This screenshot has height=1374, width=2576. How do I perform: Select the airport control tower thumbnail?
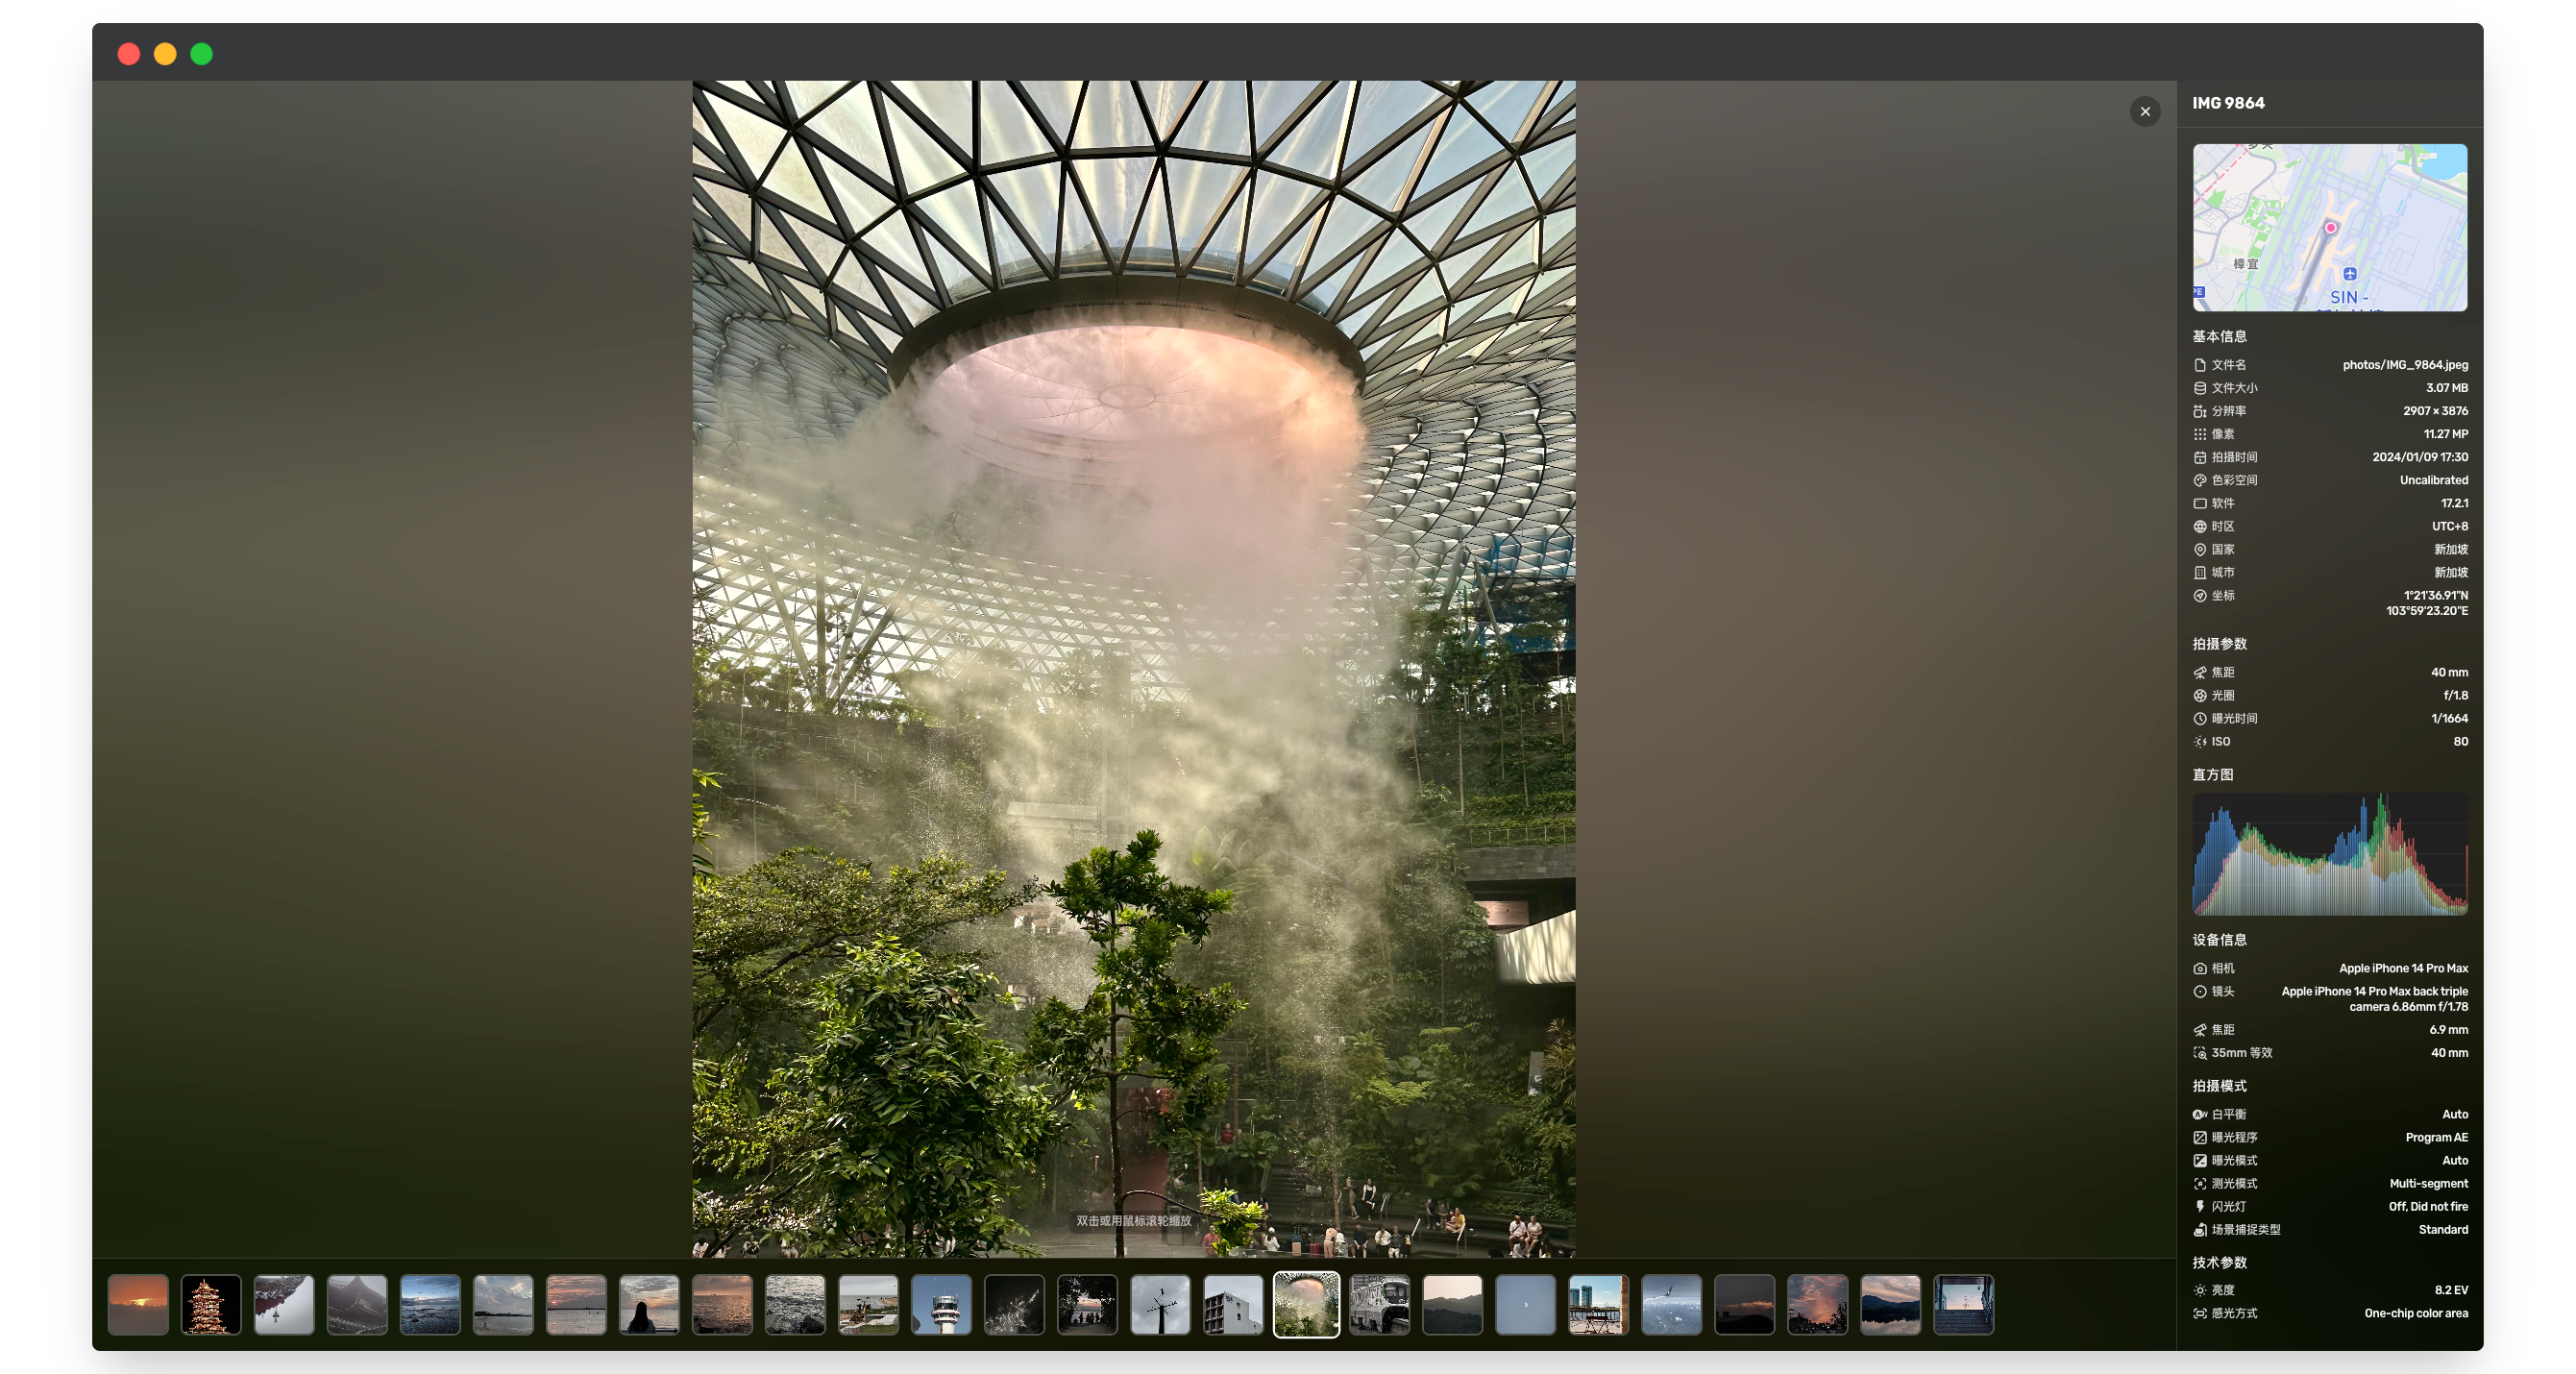point(941,1305)
